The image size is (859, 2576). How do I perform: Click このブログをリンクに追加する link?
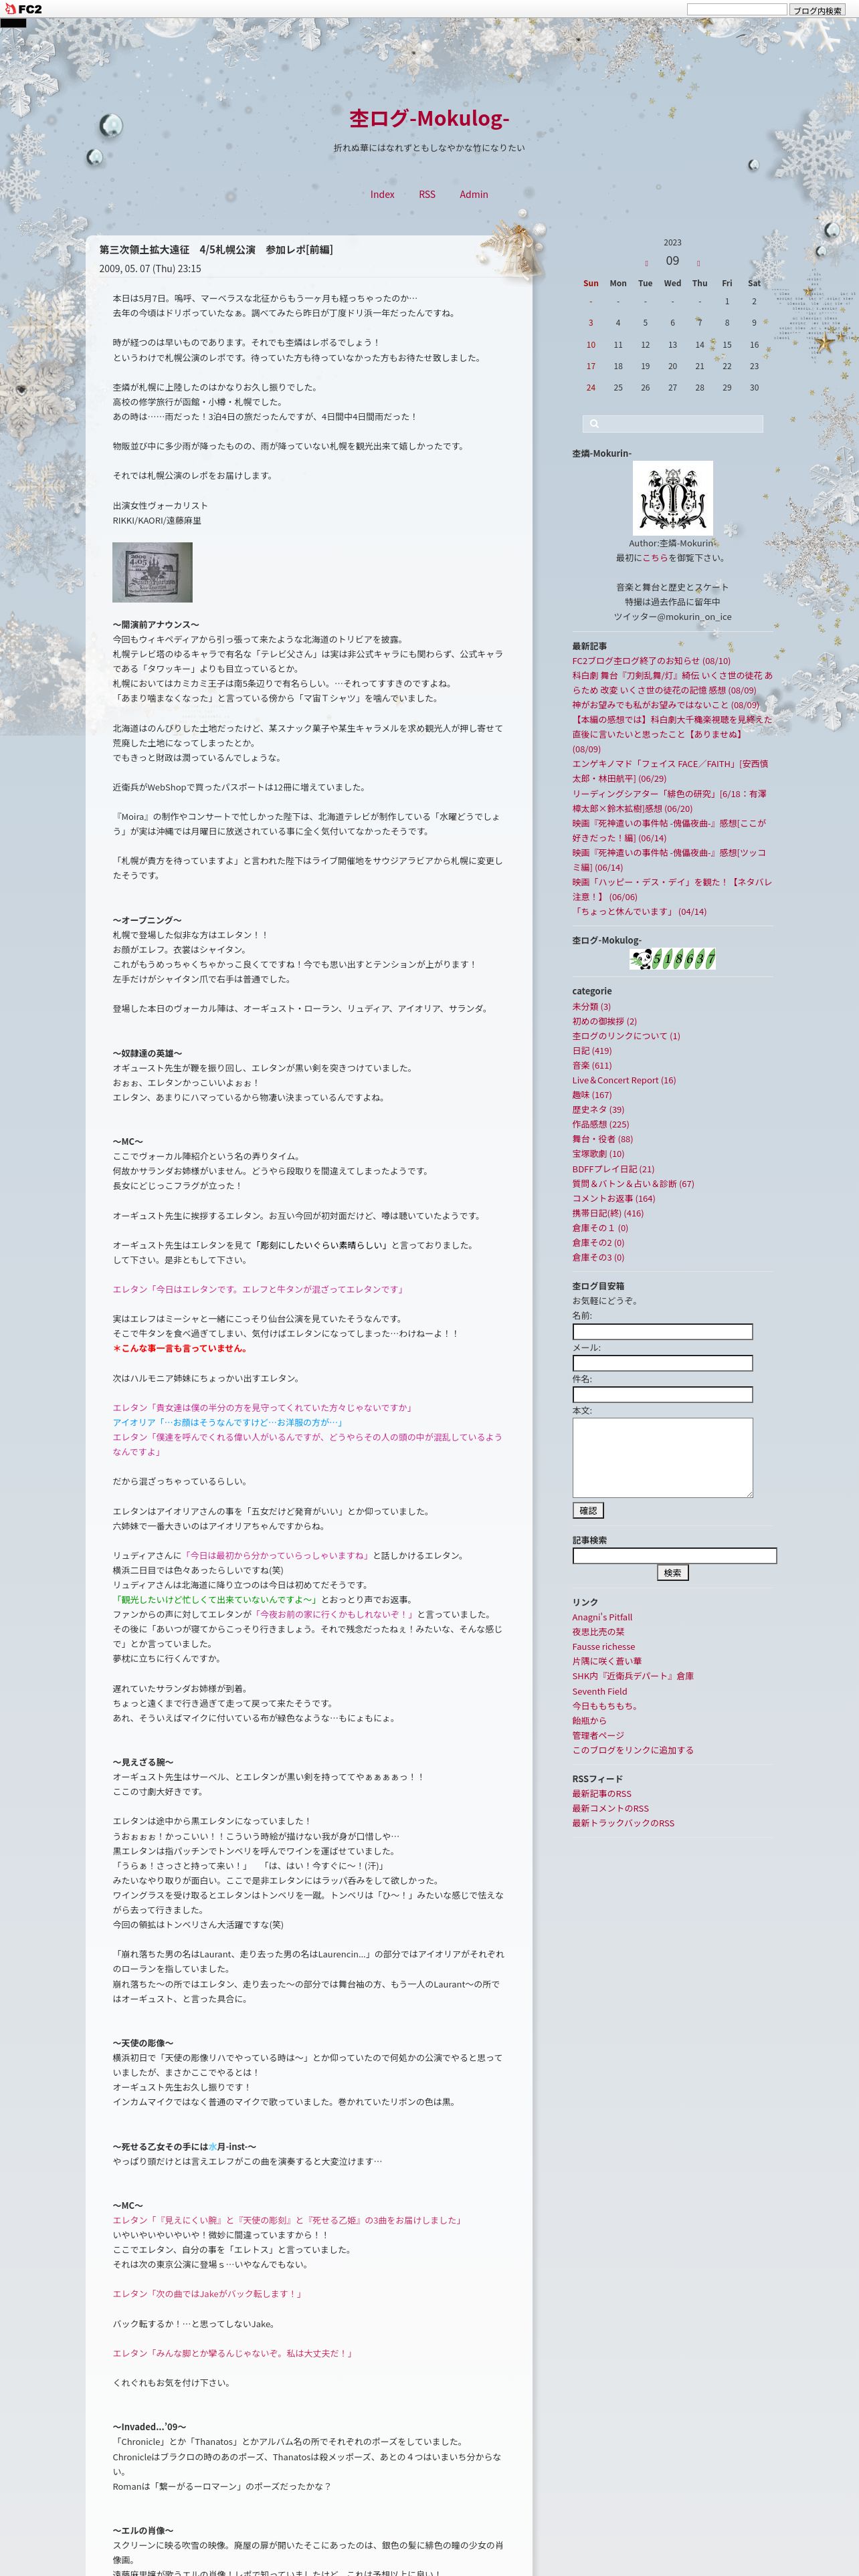[x=633, y=1750]
